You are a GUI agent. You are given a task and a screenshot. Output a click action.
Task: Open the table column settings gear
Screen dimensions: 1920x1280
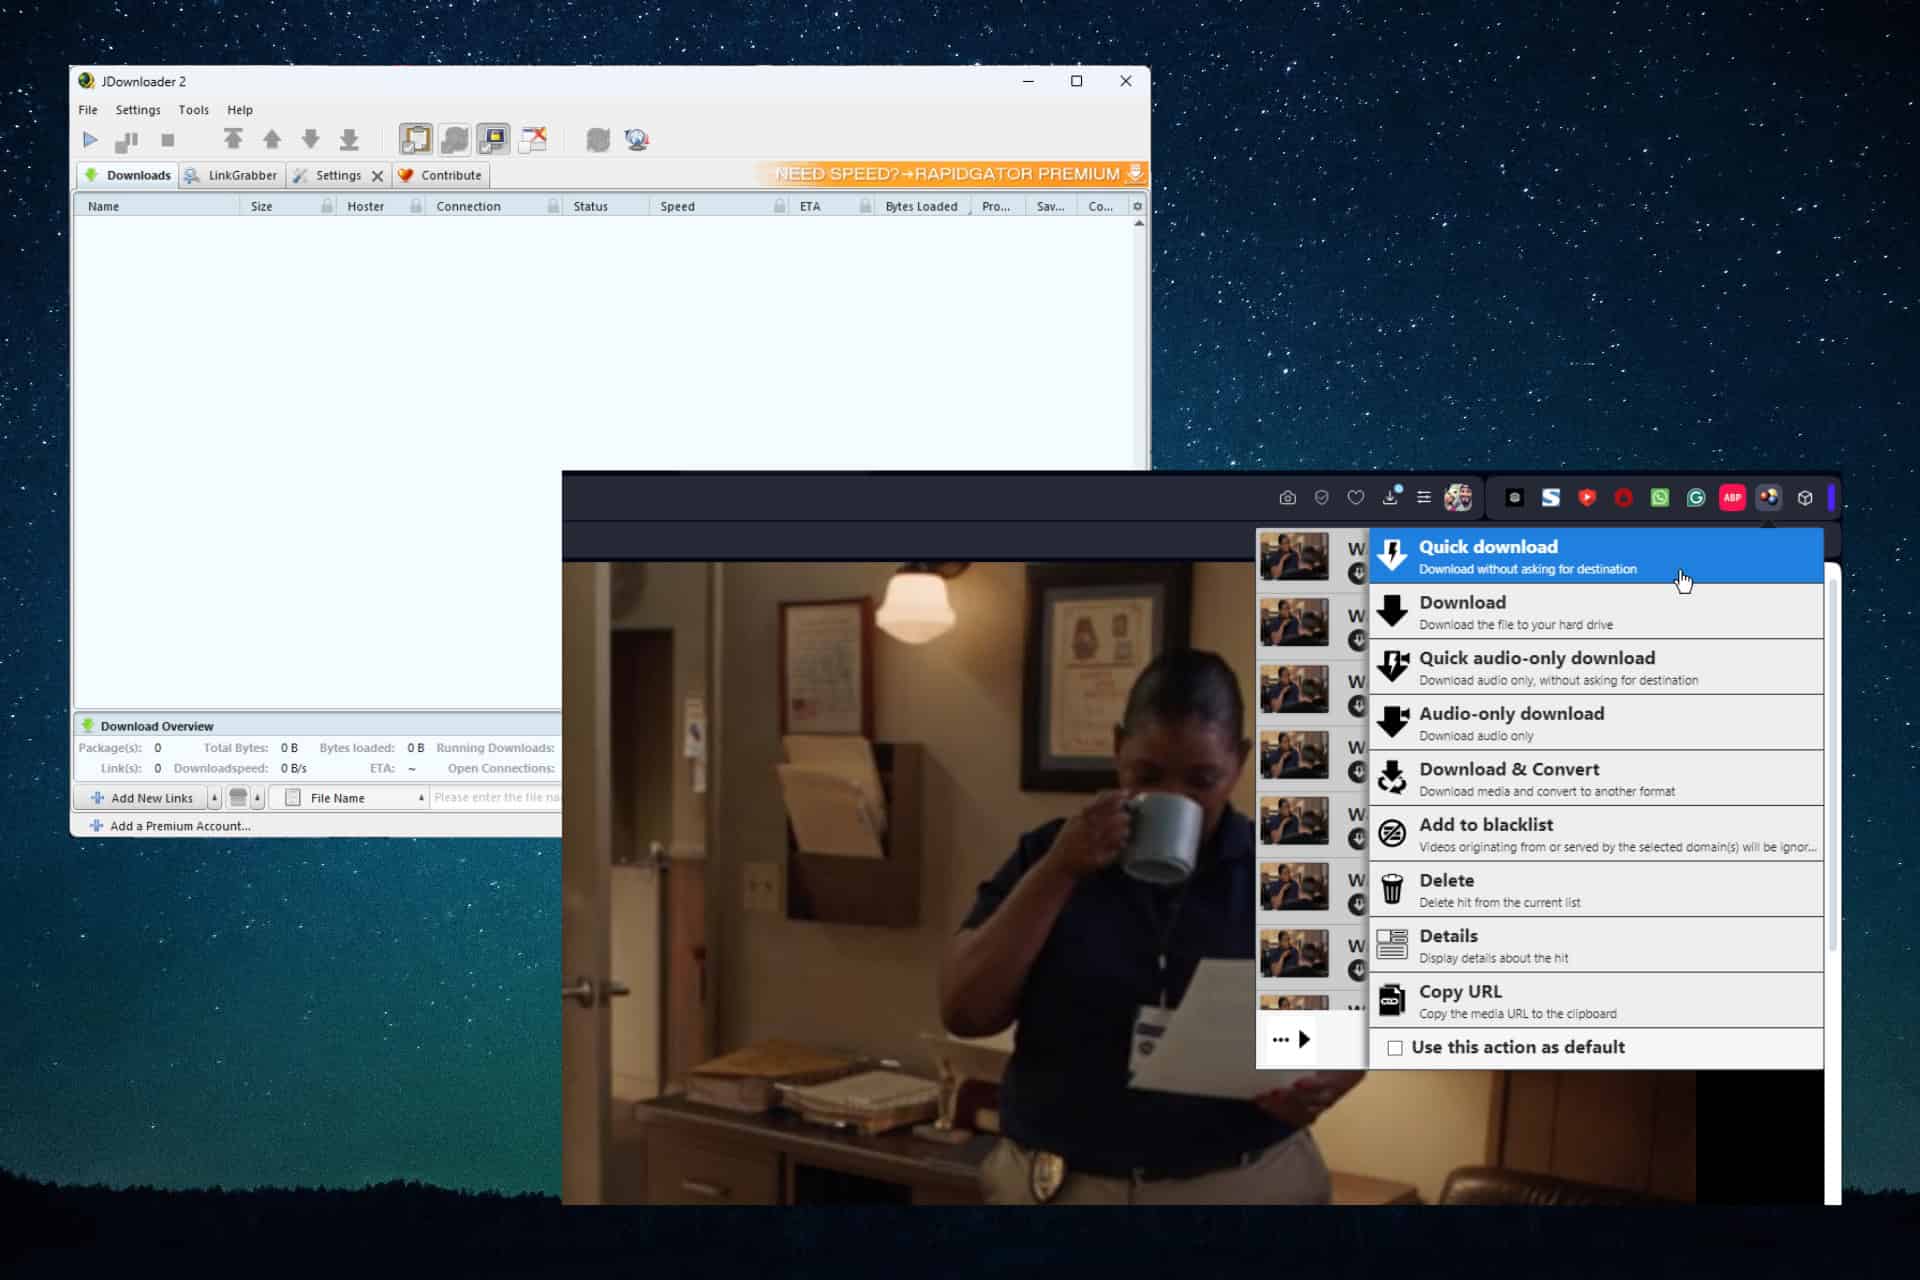pos(1137,206)
